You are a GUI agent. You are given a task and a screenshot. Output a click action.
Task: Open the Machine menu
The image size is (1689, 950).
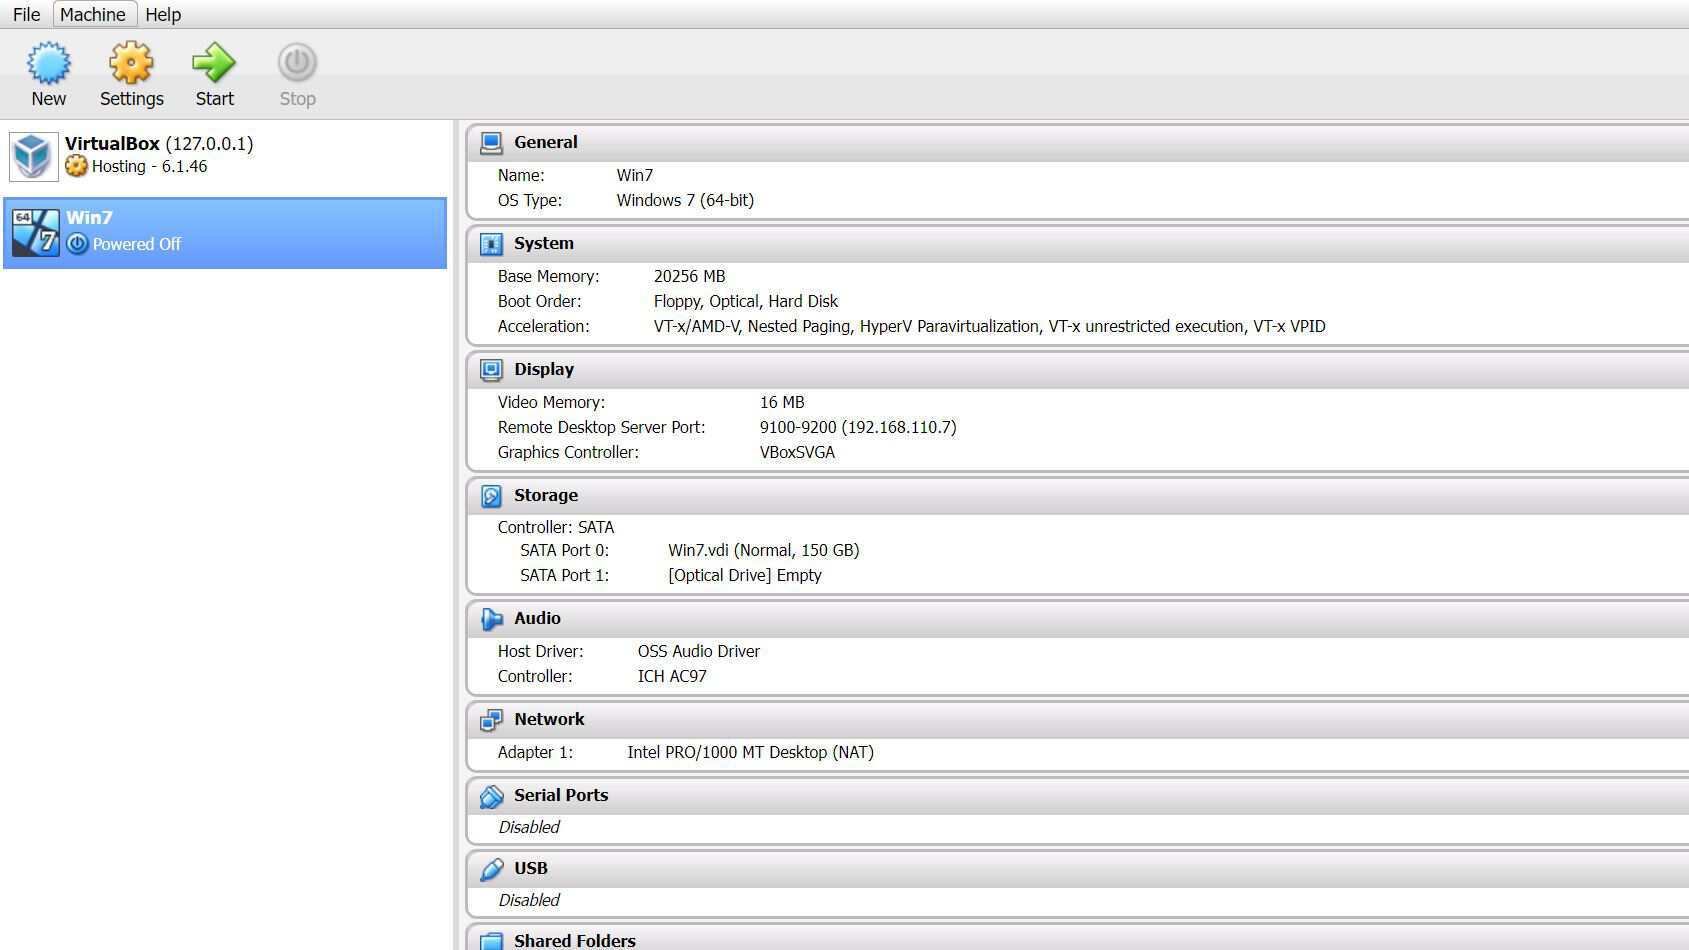[x=93, y=15]
